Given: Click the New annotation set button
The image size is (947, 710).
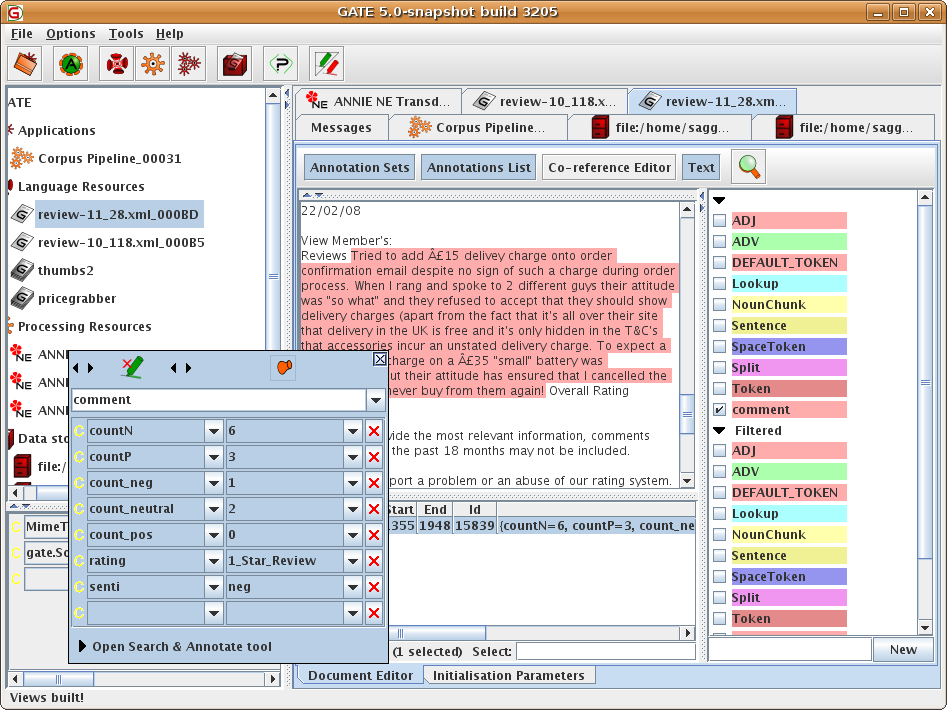Looking at the screenshot, I should 903,650.
